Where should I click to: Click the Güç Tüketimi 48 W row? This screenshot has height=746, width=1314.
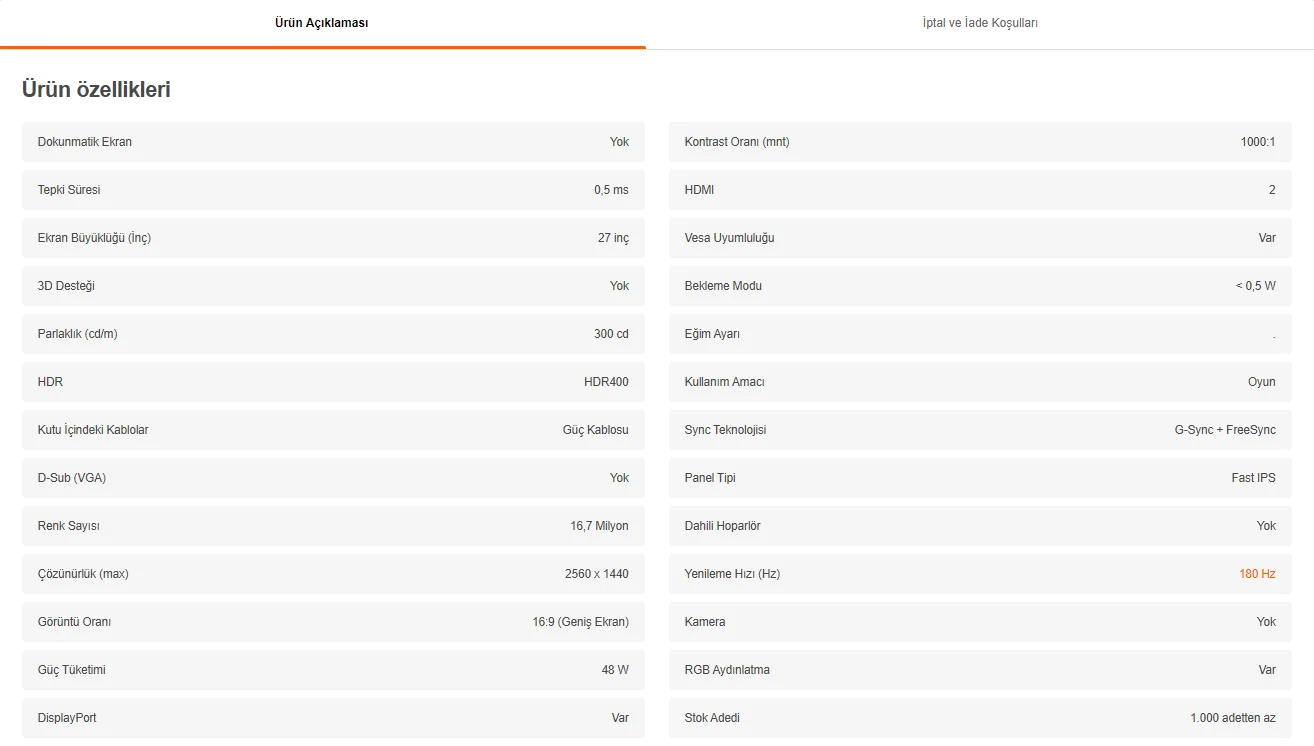point(333,670)
